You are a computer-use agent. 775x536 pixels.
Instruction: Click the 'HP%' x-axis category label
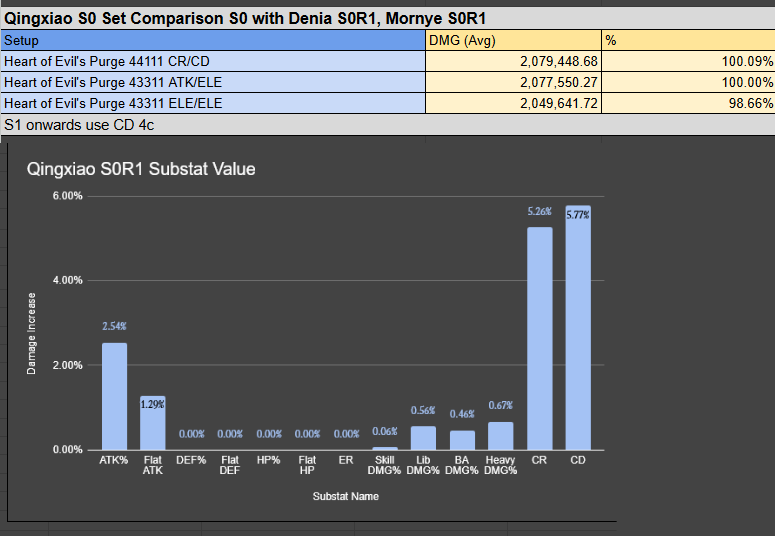click(268, 460)
